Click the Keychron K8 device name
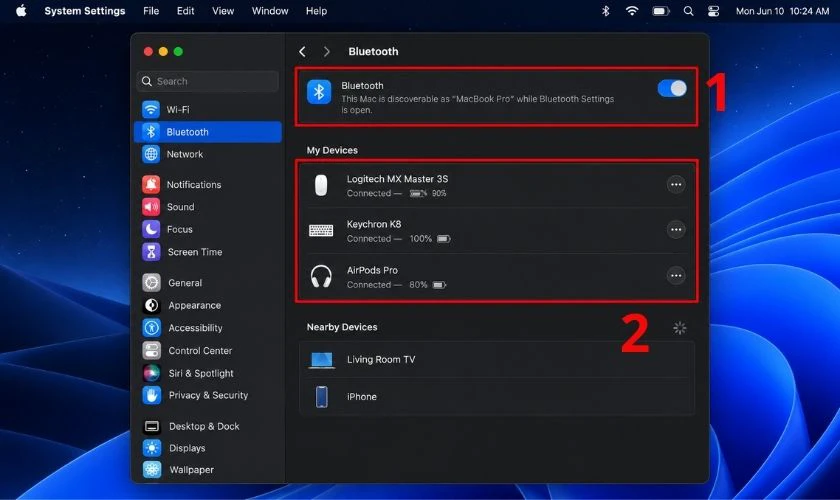This screenshot has height=500, width=840. tap(374, 224)
